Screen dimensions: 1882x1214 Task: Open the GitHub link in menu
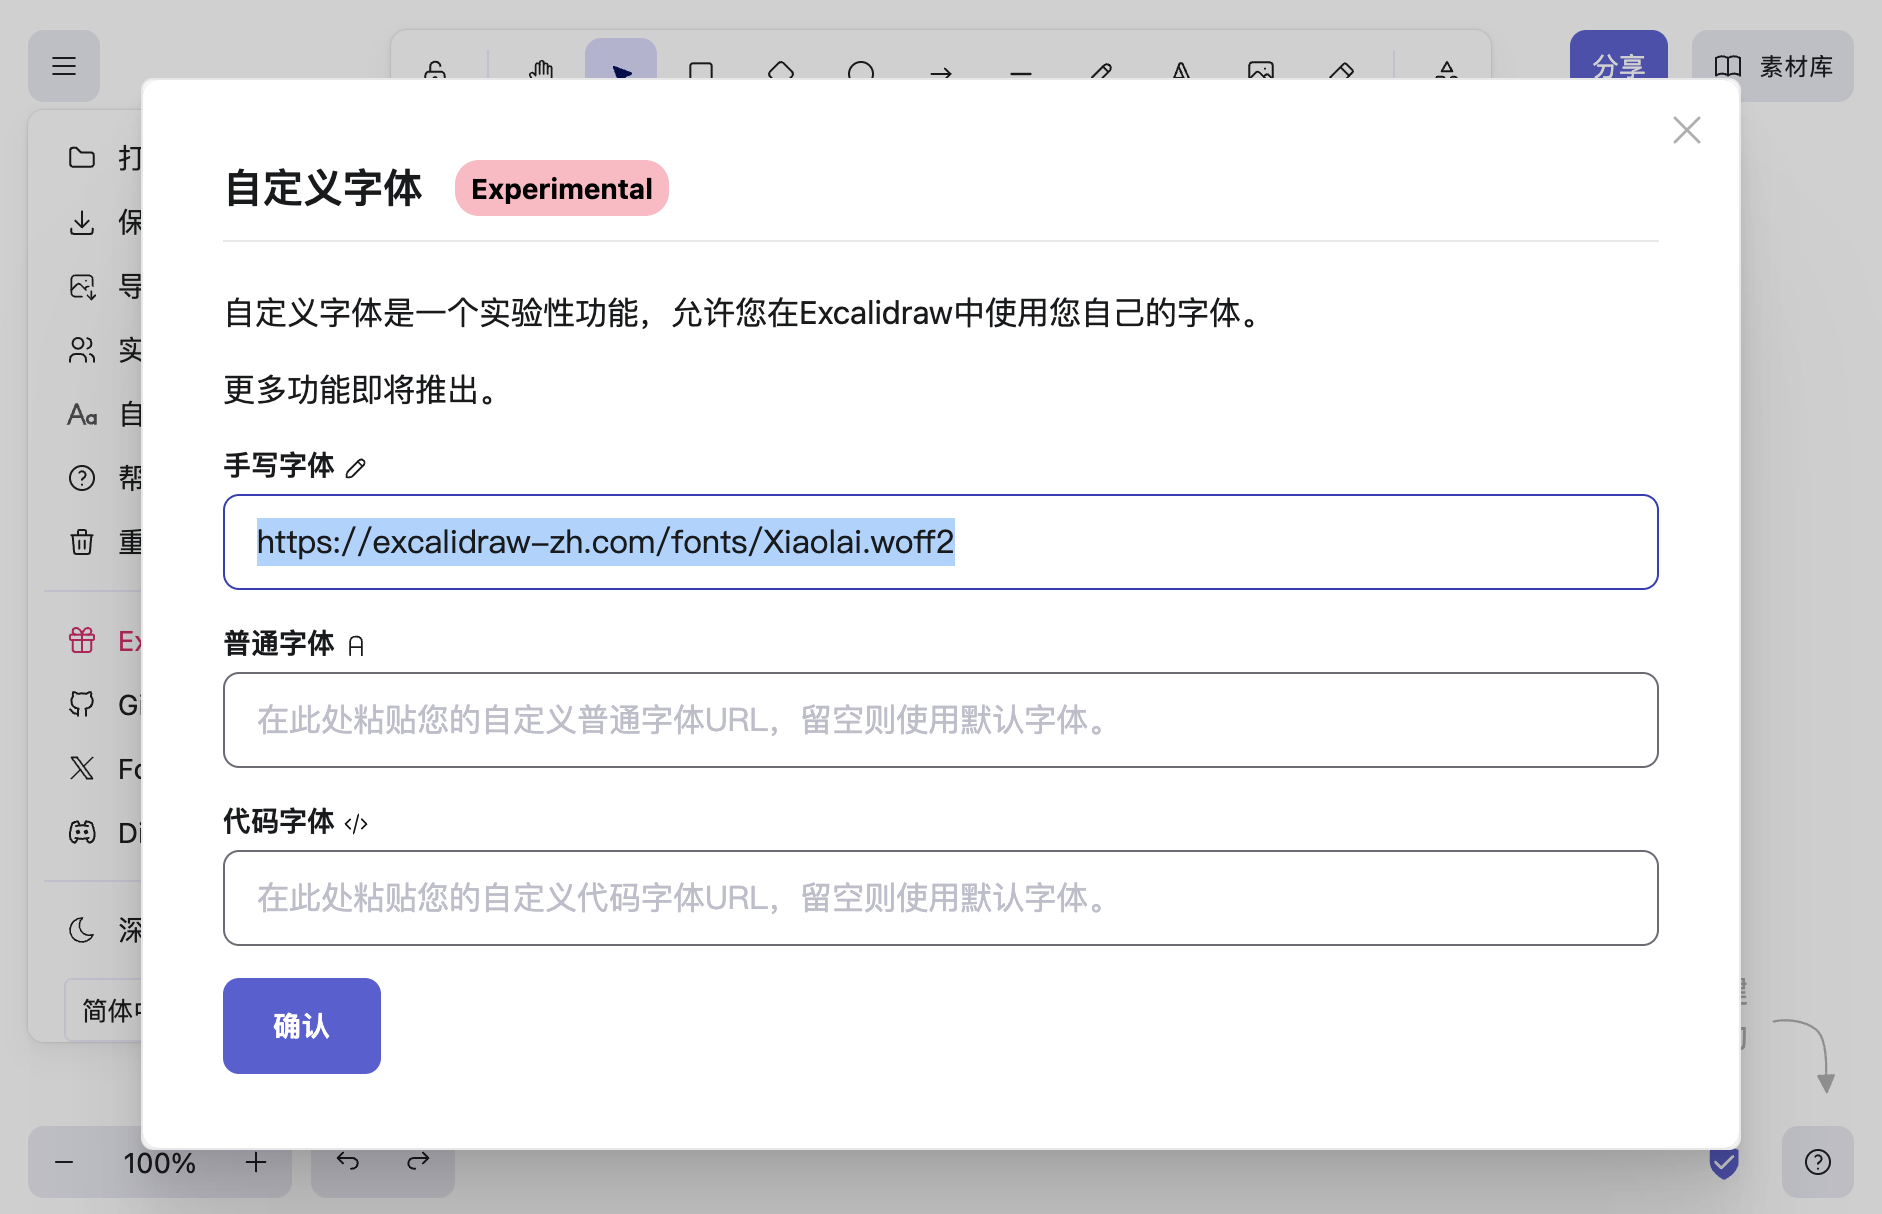click(95, 704)
